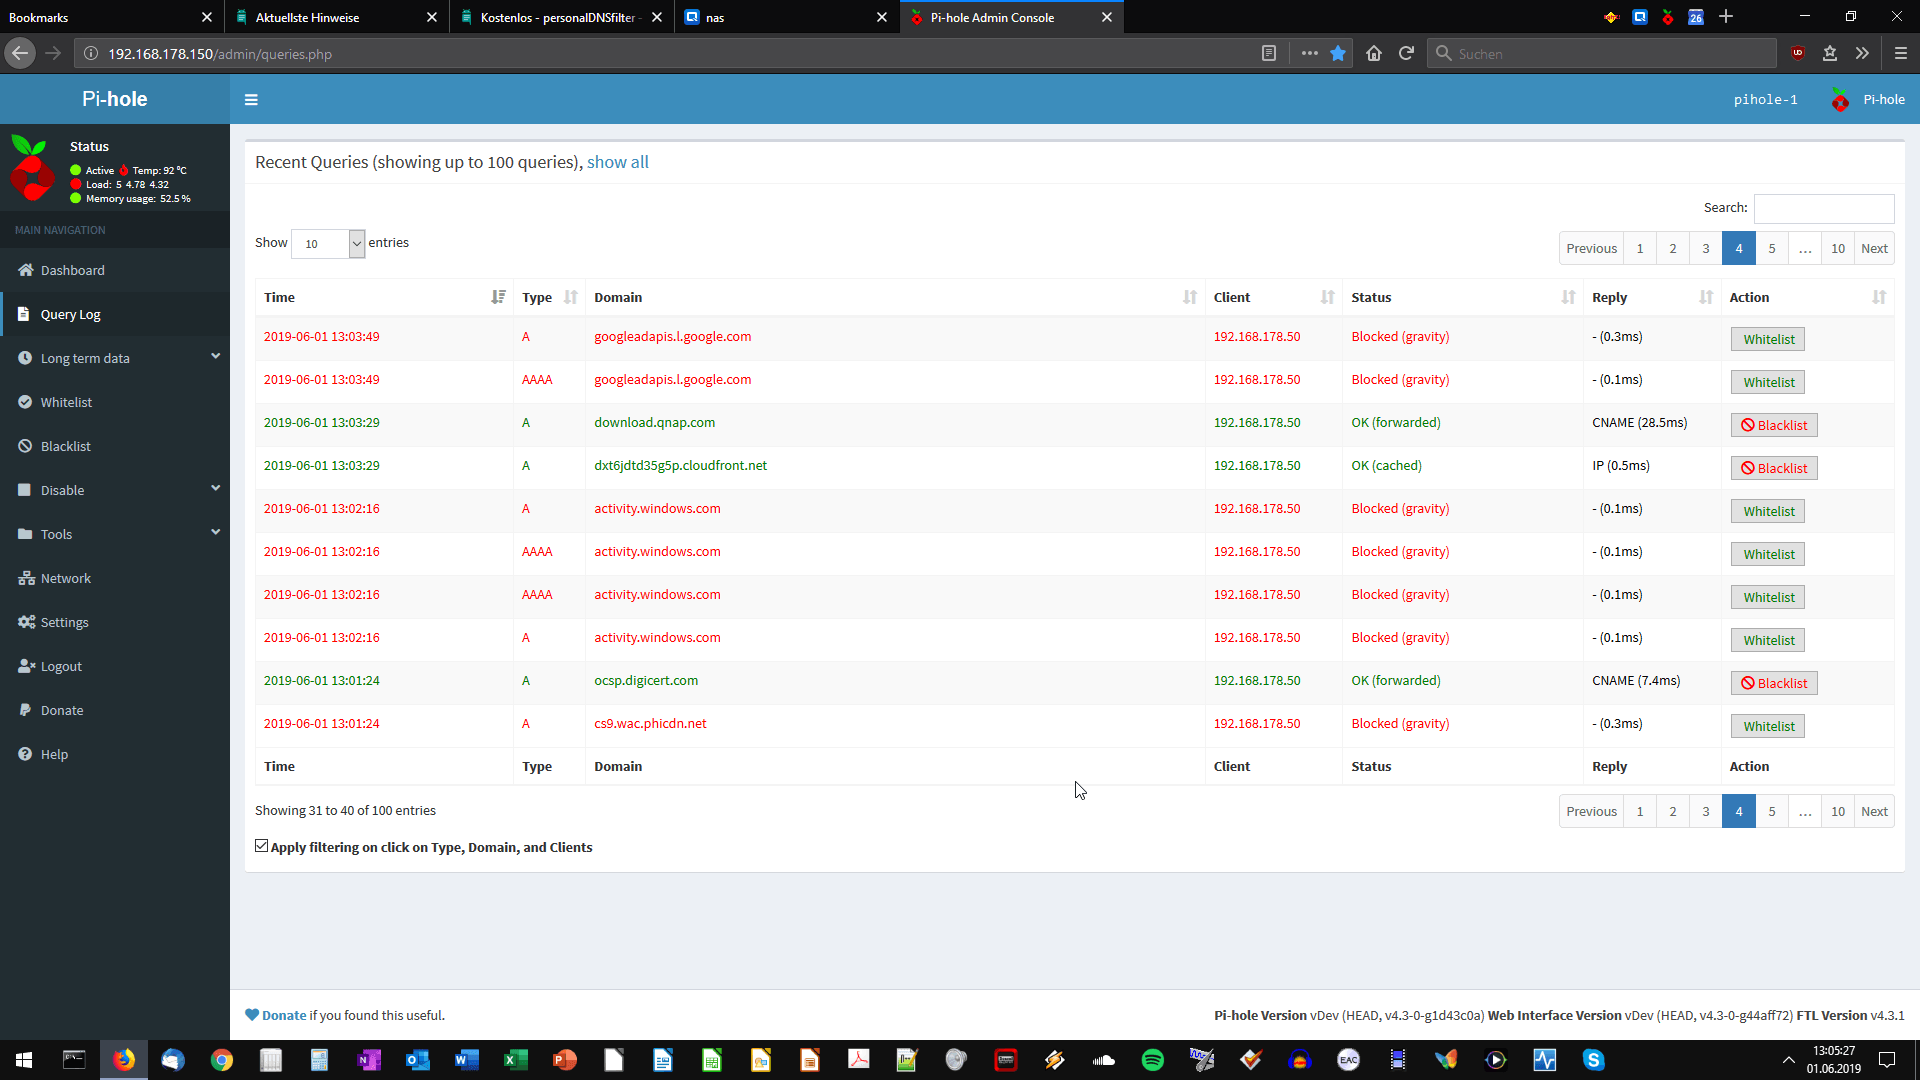Go to page 2 in bottom pagination

(x=1673, y=812)
